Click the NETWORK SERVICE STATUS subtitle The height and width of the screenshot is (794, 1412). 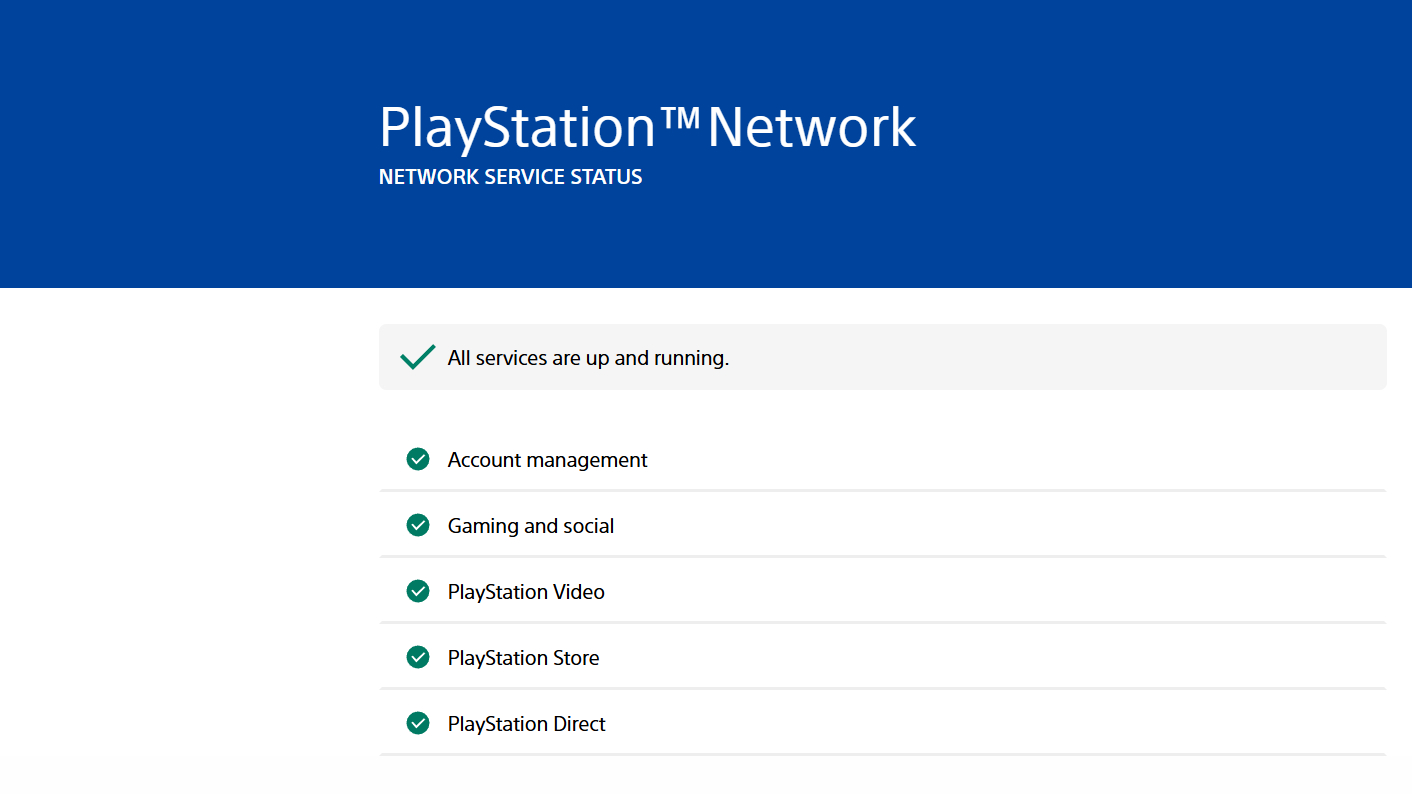[510, 177]
